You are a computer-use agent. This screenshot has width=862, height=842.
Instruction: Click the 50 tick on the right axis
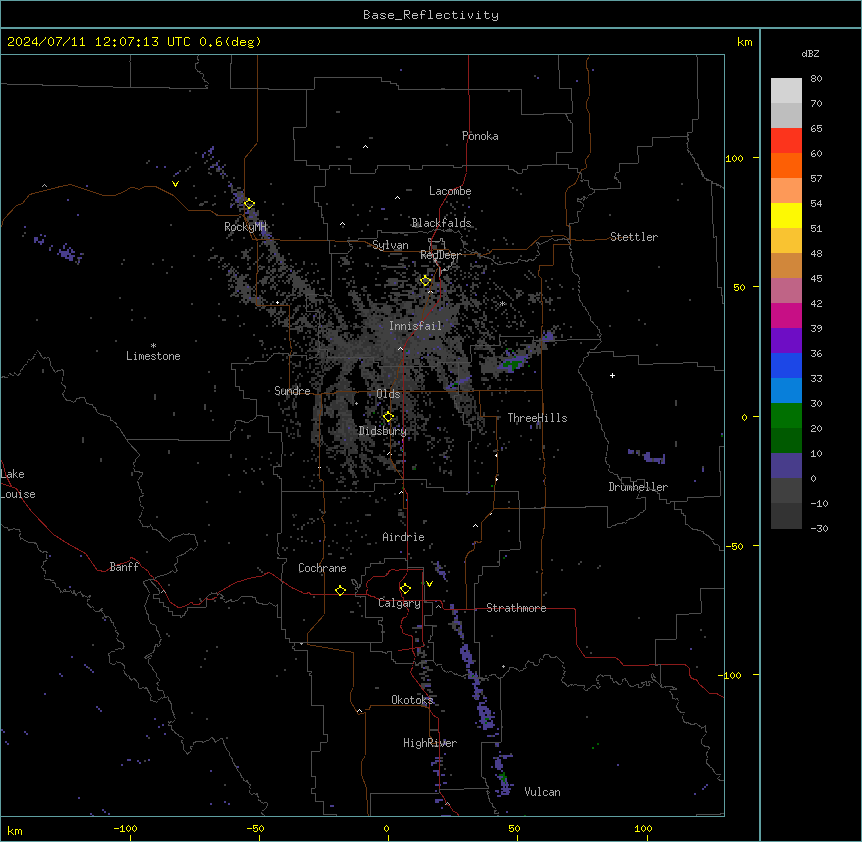(739, 287)
